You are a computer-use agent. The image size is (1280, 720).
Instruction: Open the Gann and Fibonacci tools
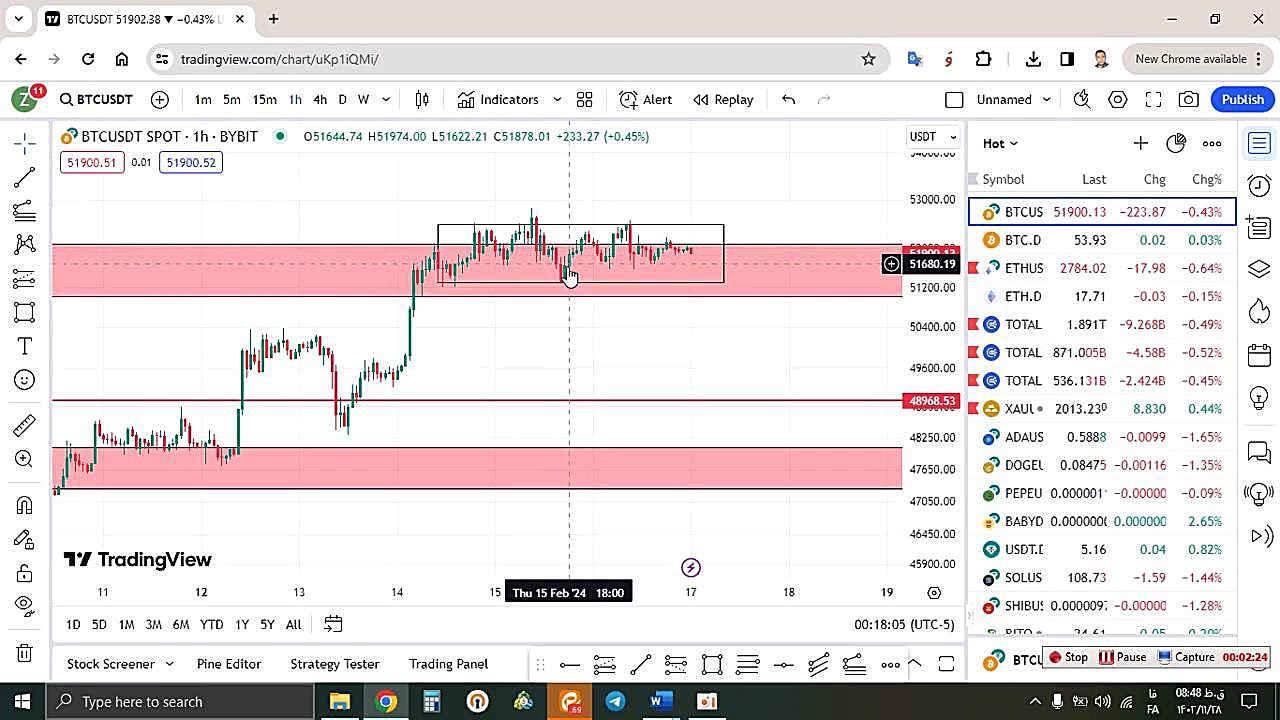pyautogui.click(x=25, y=211)
